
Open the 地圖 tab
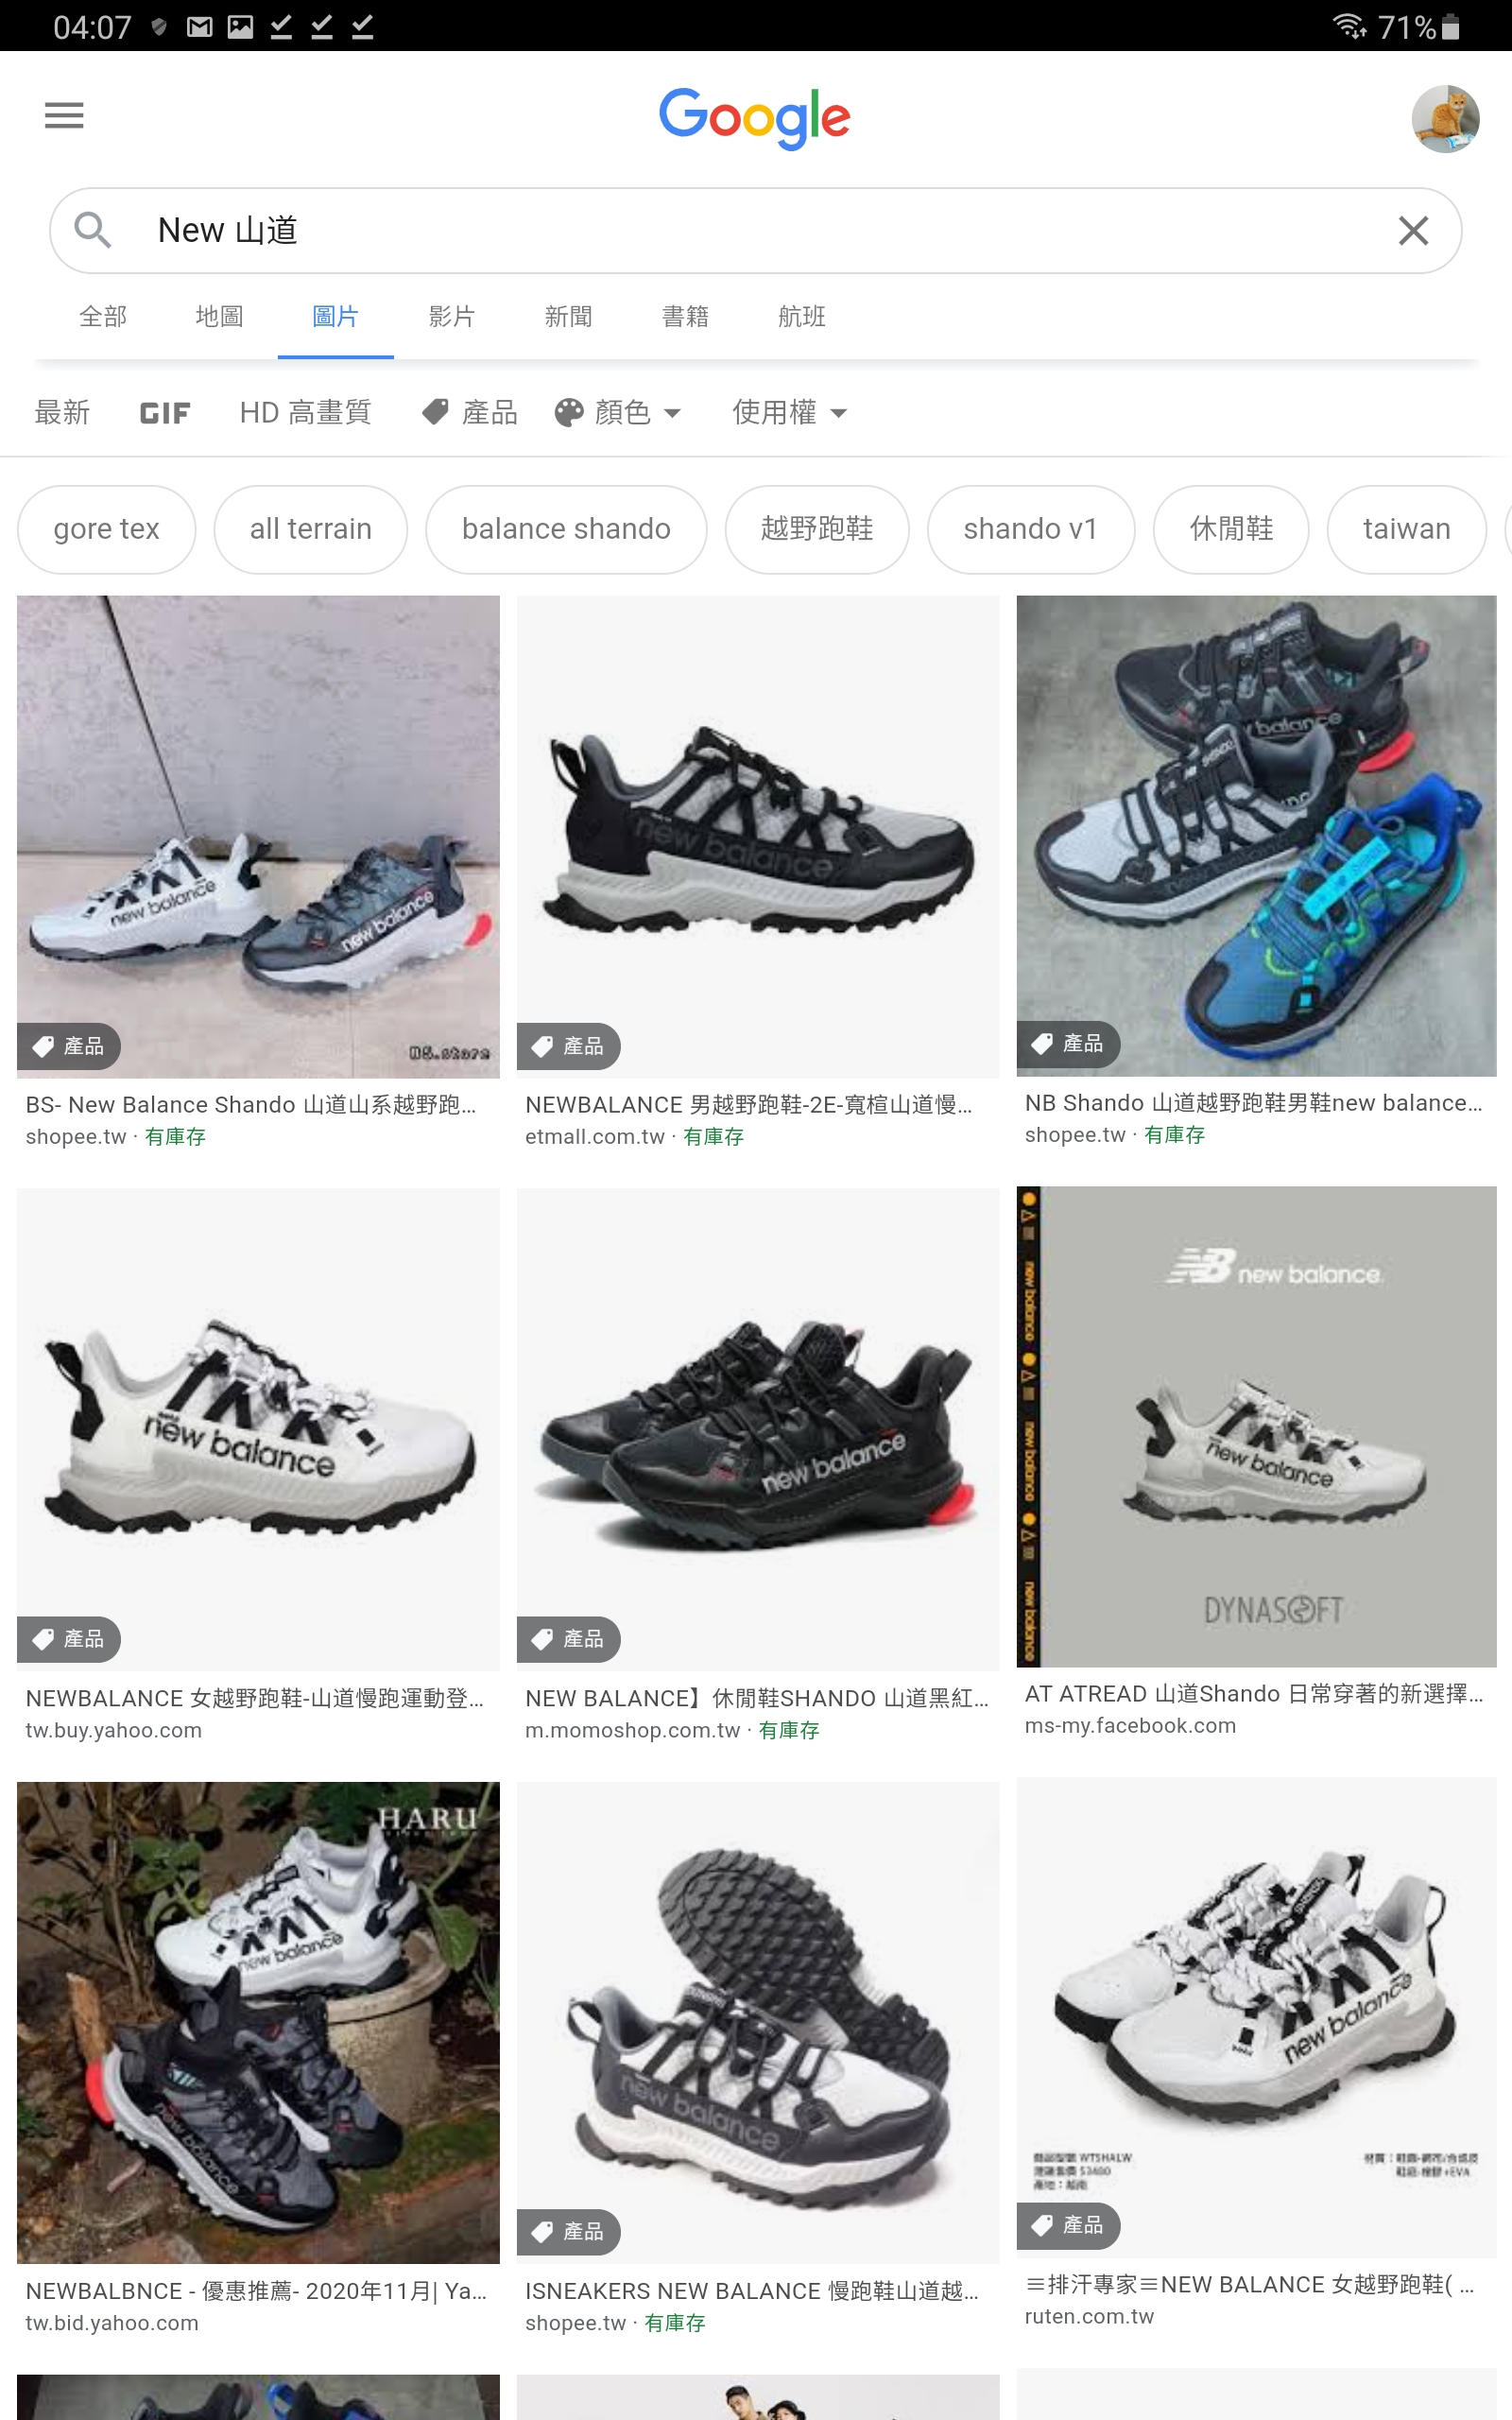tap(219, 317)
